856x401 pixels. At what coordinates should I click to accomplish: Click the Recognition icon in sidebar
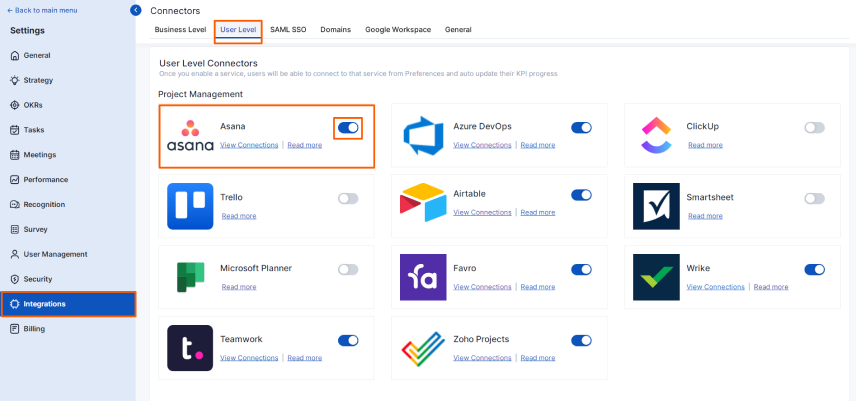point(15,205)
